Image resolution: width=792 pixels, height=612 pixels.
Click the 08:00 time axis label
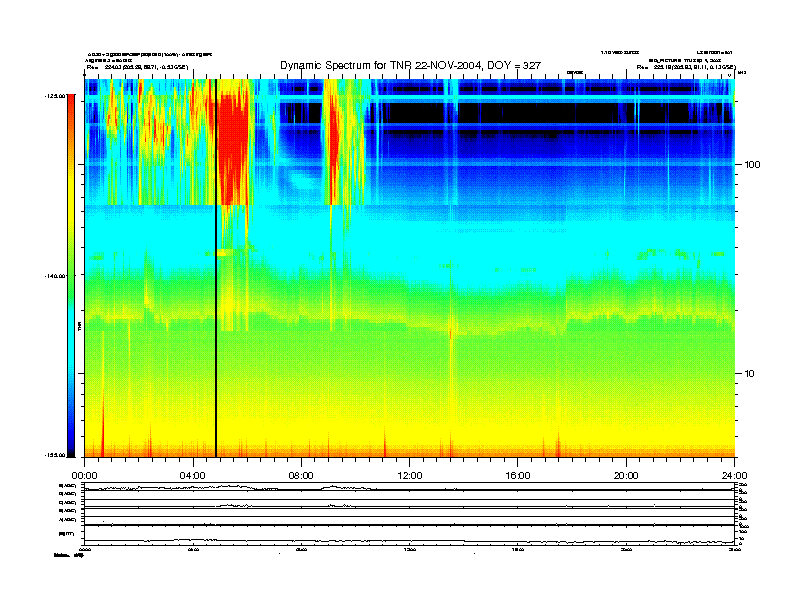(301, 476)
